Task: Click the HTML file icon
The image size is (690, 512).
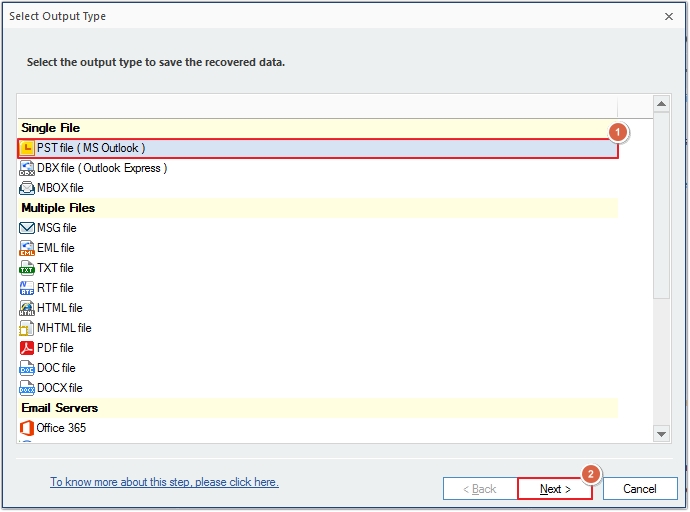Action: 27,308
